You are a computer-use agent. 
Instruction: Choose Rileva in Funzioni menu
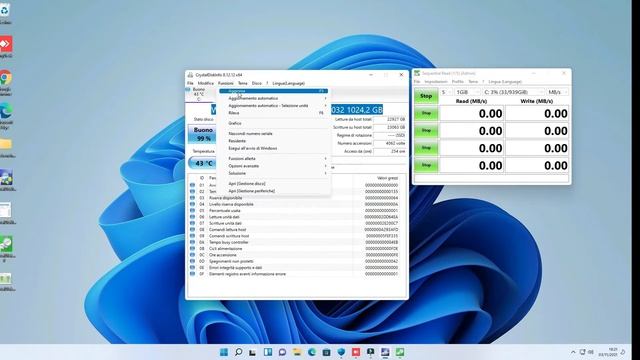[274, 113]
